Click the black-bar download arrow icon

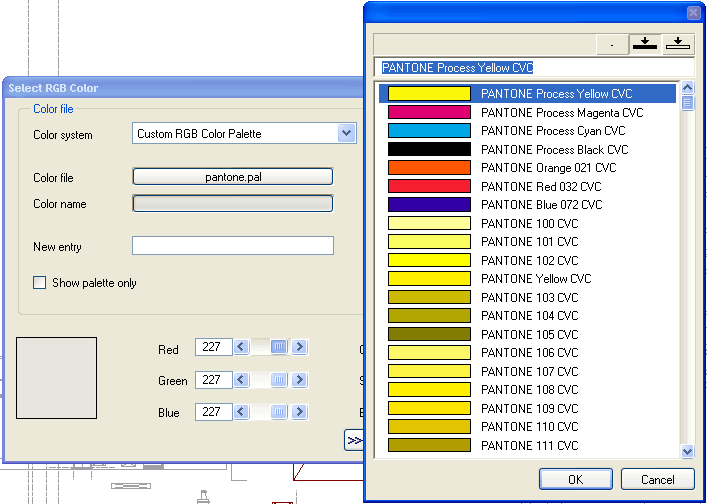(x=645, y=44)
